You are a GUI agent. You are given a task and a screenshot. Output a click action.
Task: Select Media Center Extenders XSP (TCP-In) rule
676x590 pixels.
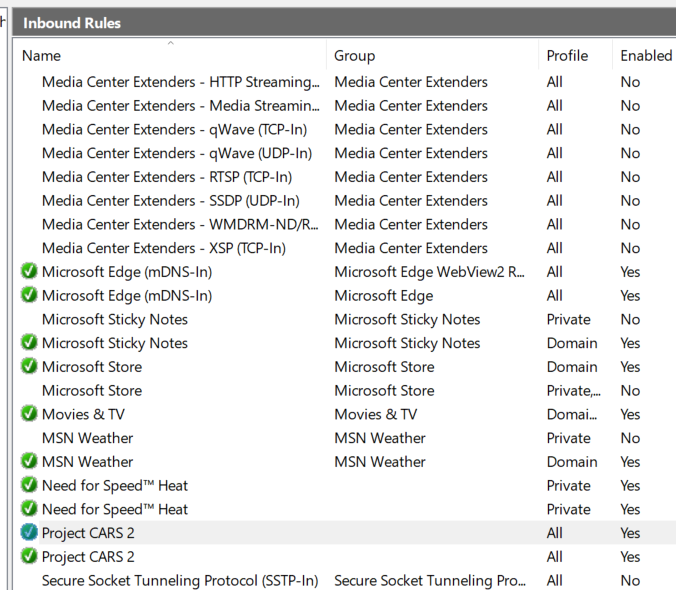(164, 248)
